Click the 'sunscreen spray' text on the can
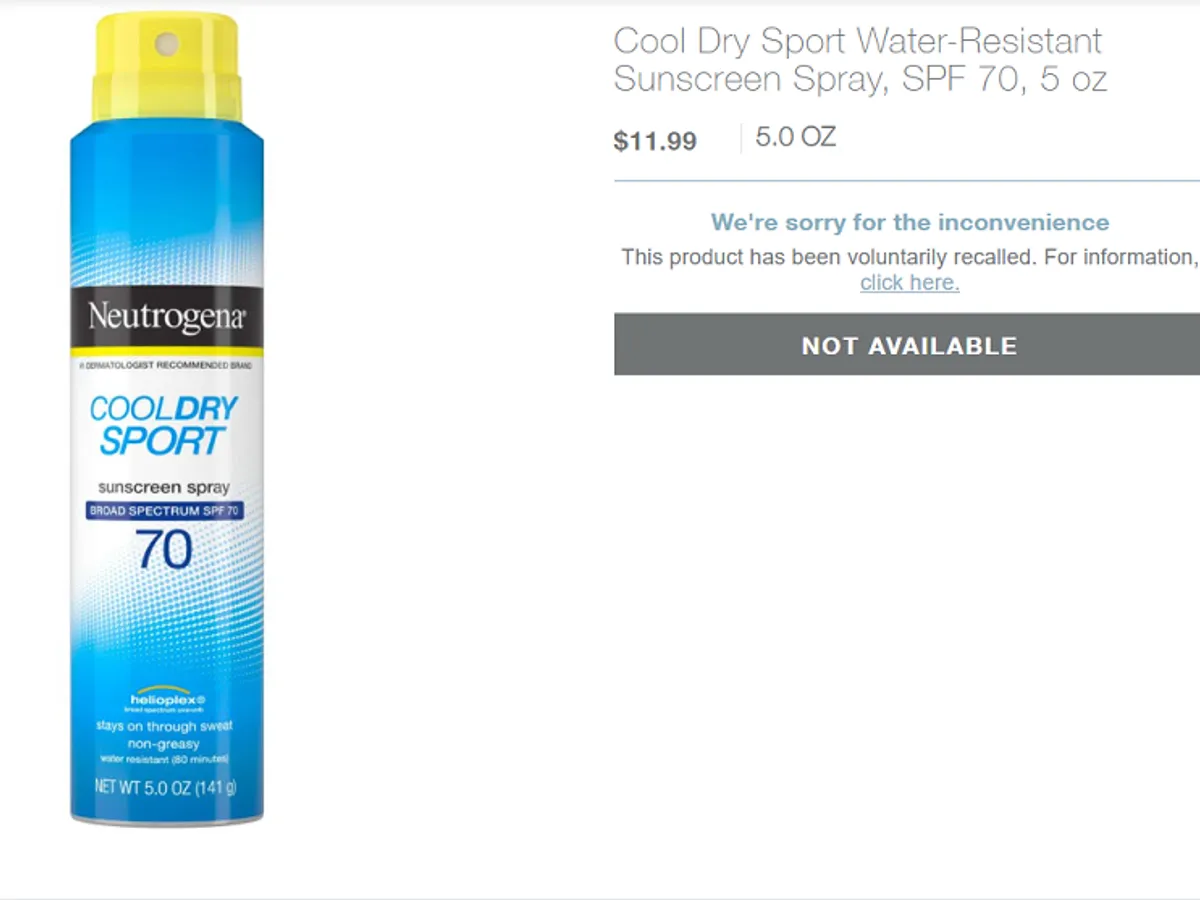 point(164,488)
